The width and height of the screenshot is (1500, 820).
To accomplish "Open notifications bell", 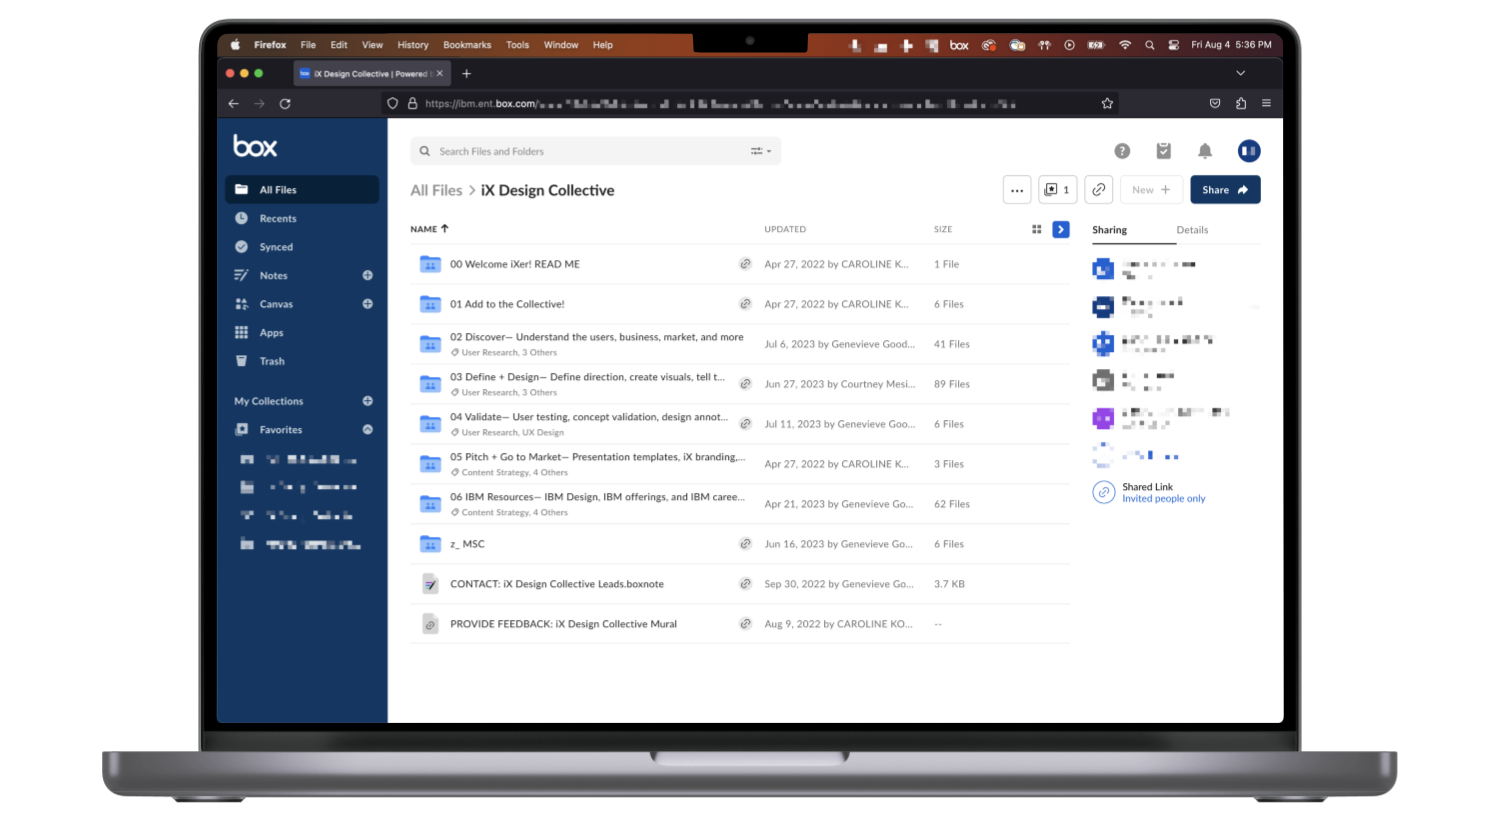I will click(x=1205, y=151).
